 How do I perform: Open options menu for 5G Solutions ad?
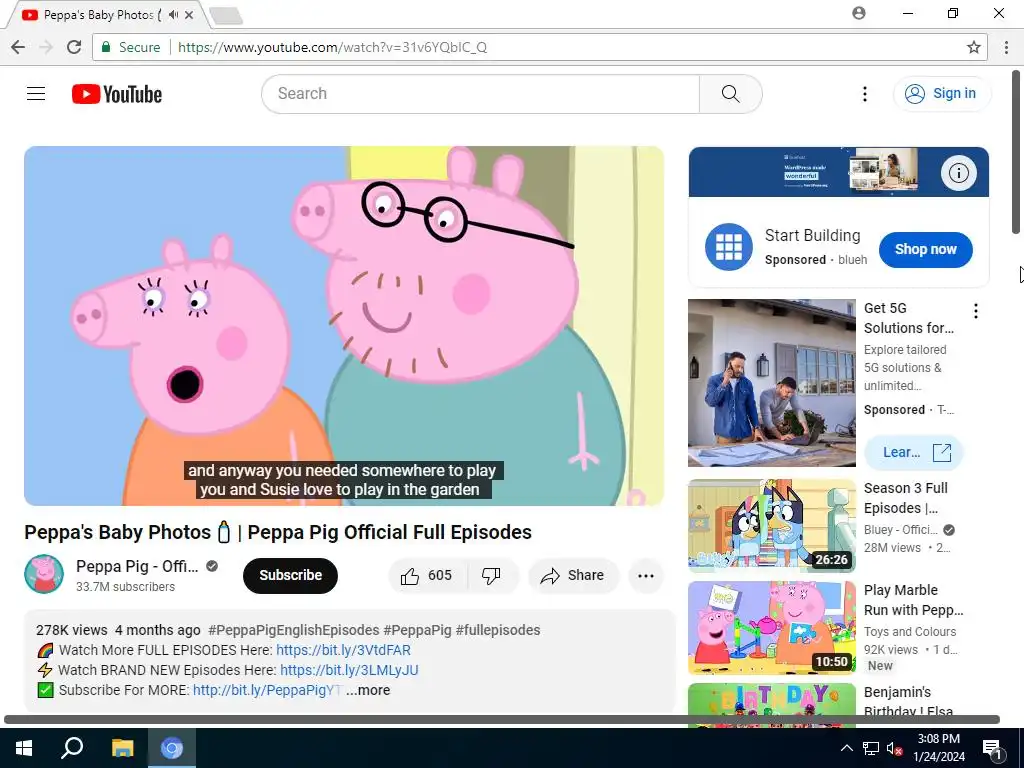tap(976, 311)
